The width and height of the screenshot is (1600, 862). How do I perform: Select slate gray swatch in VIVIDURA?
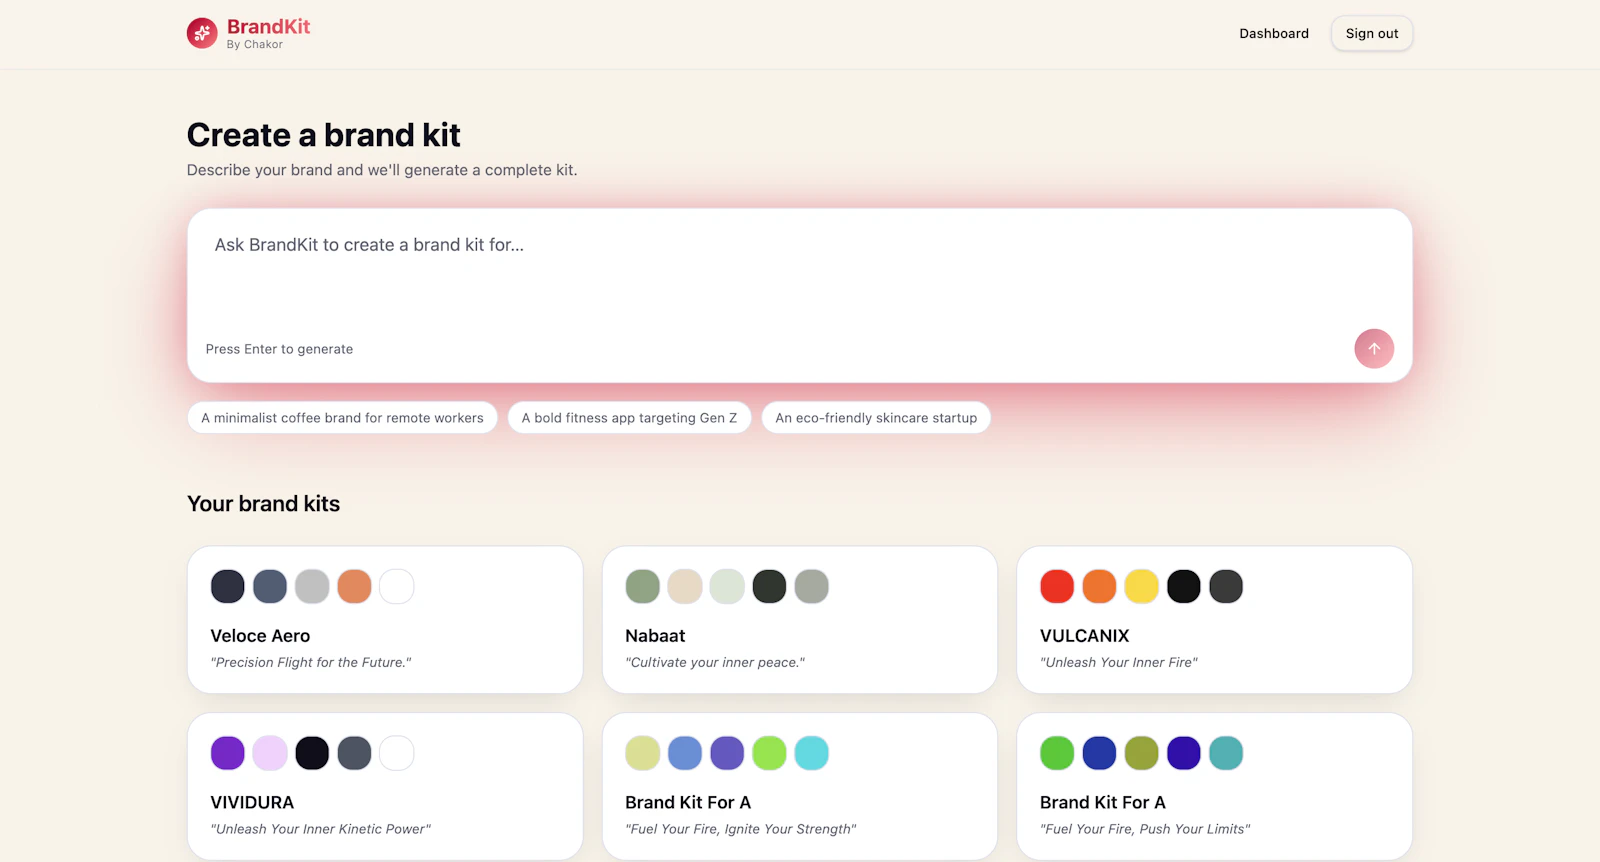tap(354, 753)
